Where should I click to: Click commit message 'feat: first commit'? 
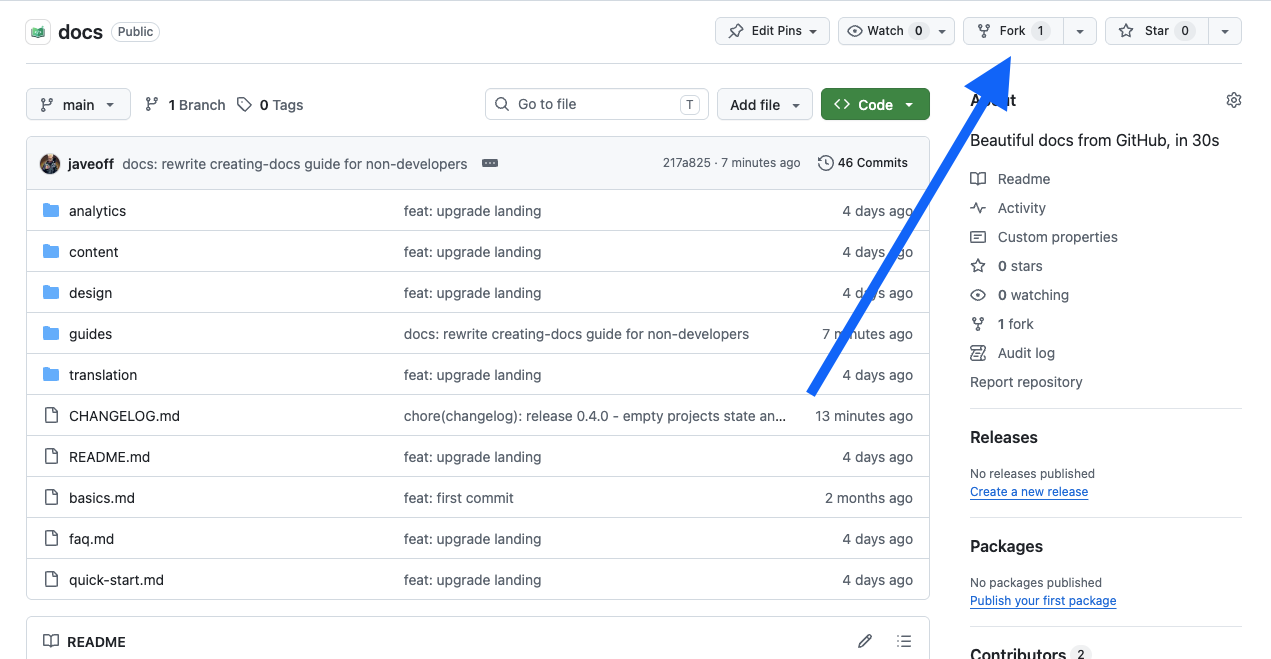click(459, 498)
